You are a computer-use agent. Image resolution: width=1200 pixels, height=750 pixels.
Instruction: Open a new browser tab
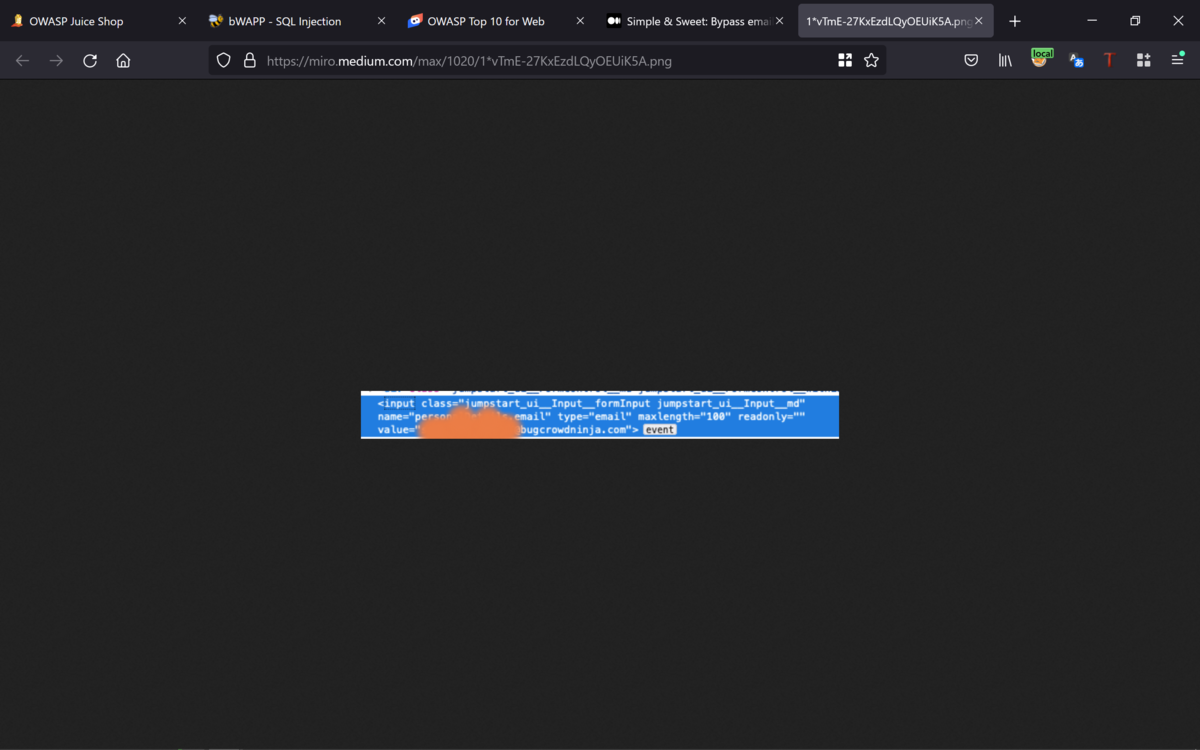coord(1015,21)
